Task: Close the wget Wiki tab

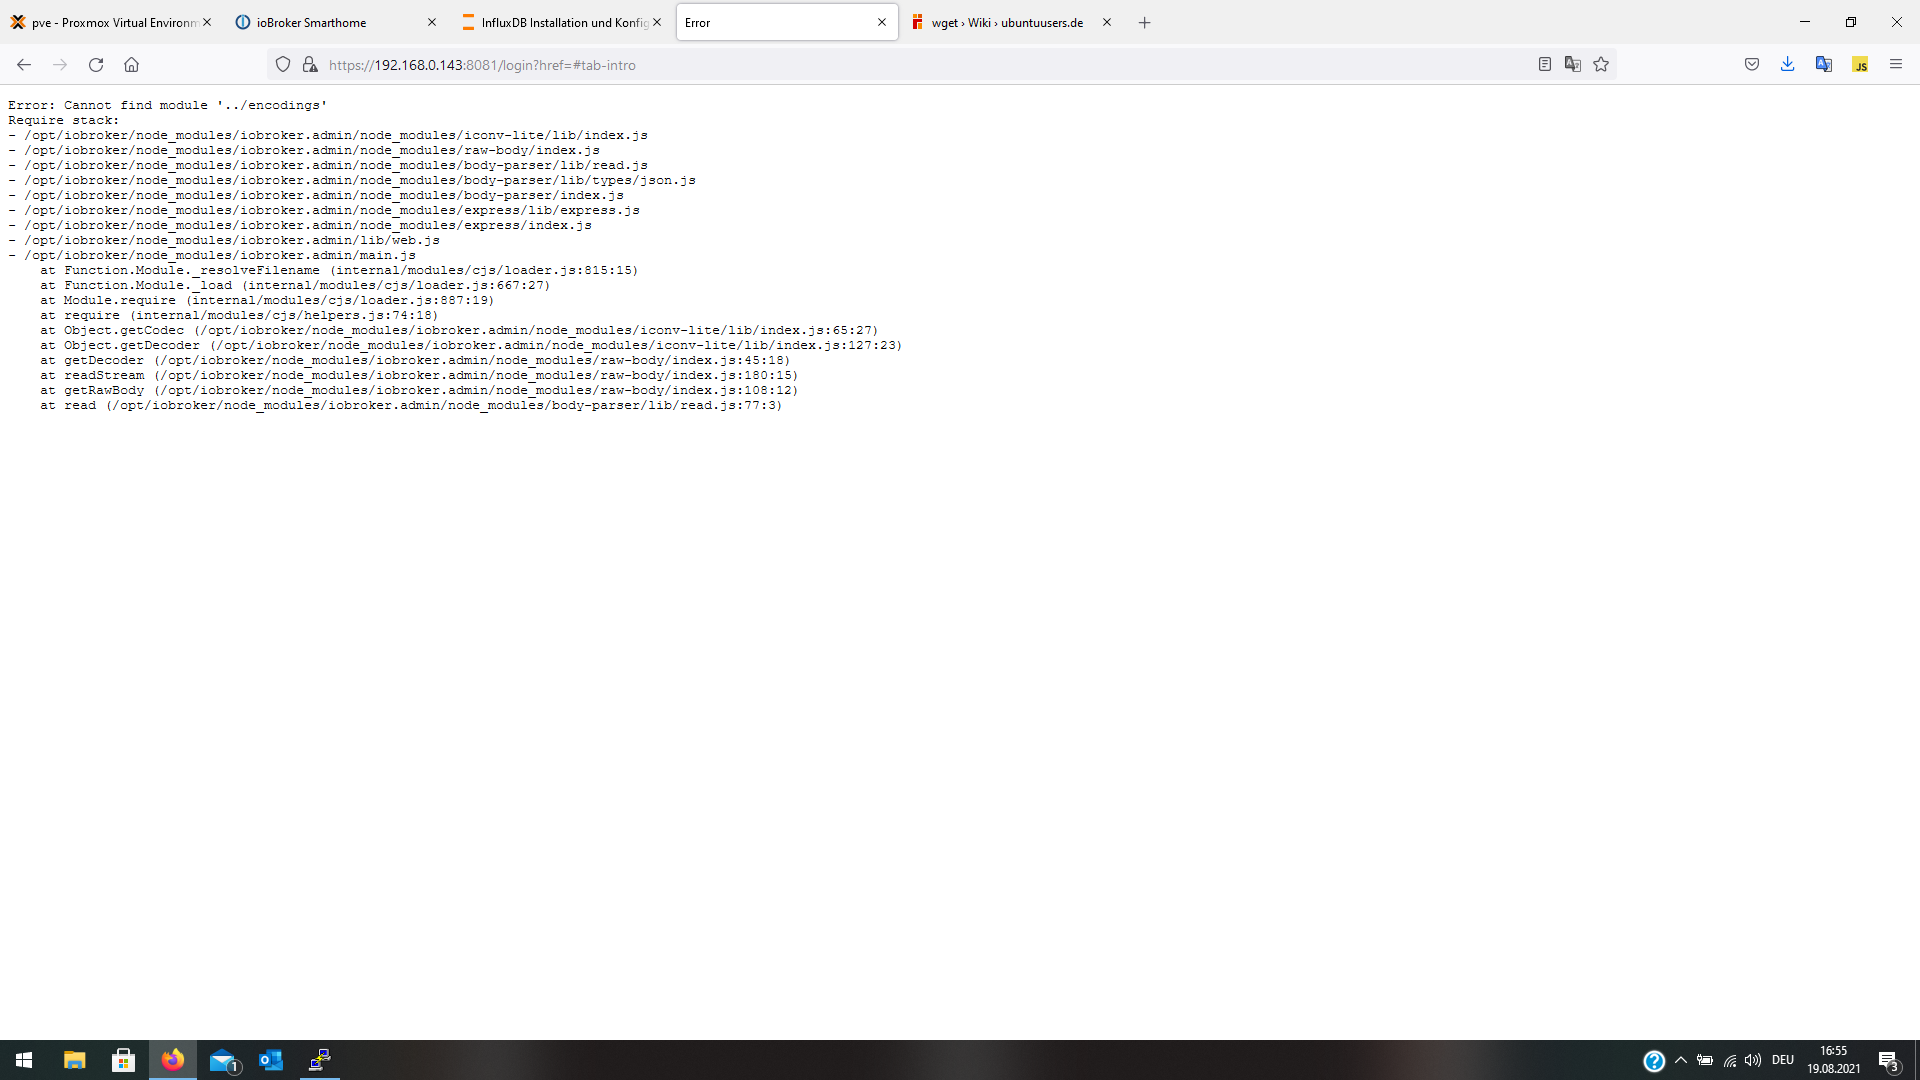Action: [1107, 23]
